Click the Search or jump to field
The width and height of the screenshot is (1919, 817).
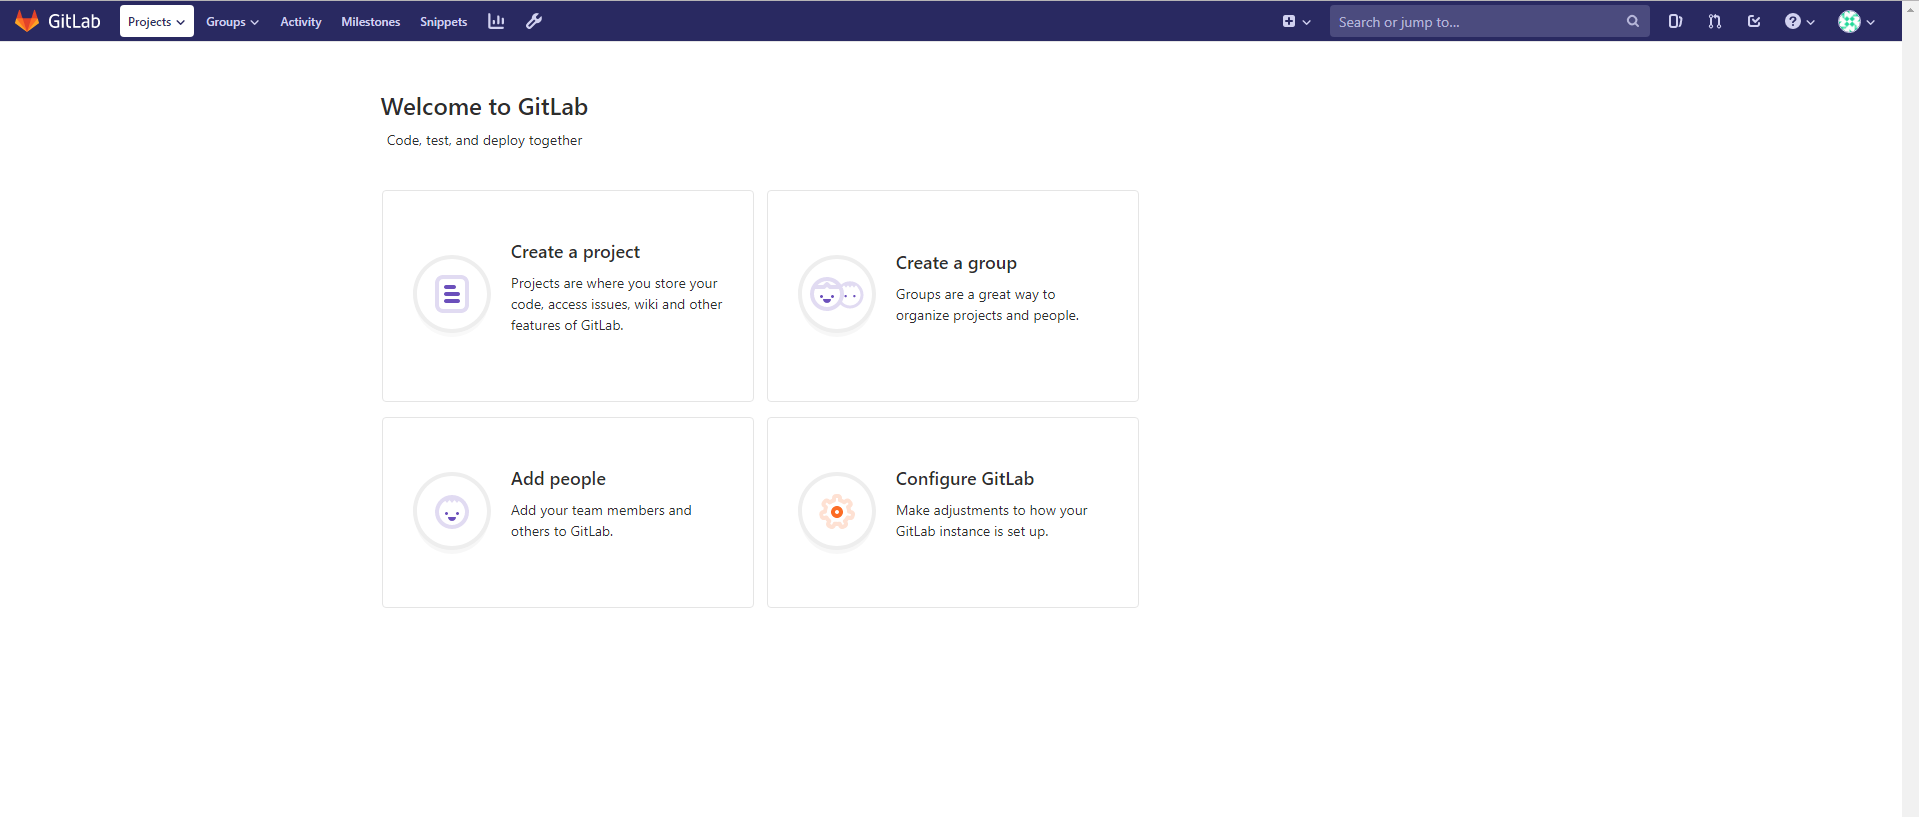[1489, 21]
